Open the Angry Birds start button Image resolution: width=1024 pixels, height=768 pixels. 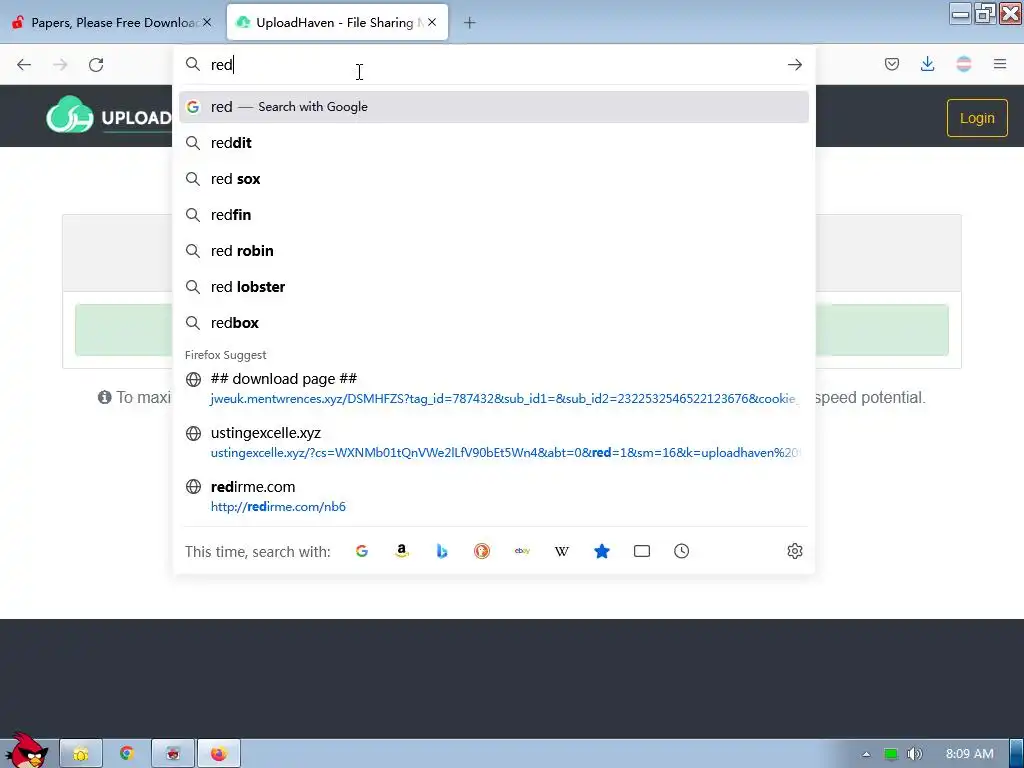click(x=25, y=751)
